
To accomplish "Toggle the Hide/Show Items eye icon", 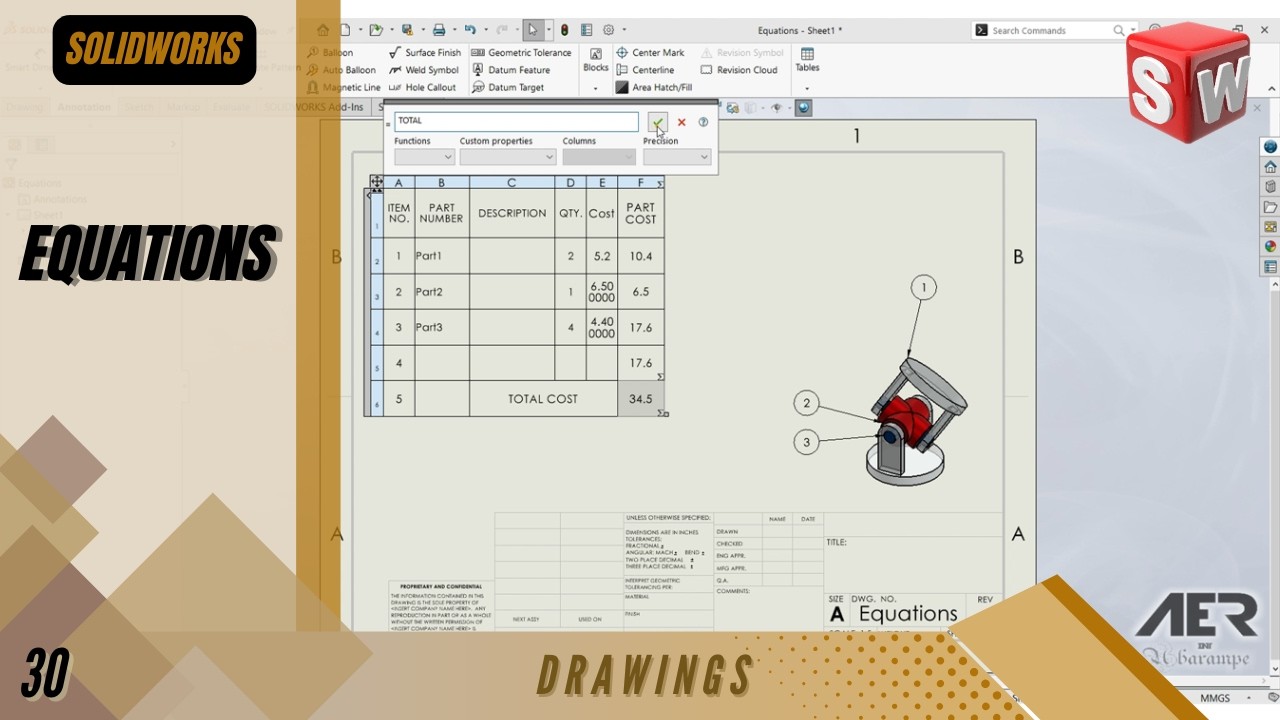I will (x=776, y=107).
